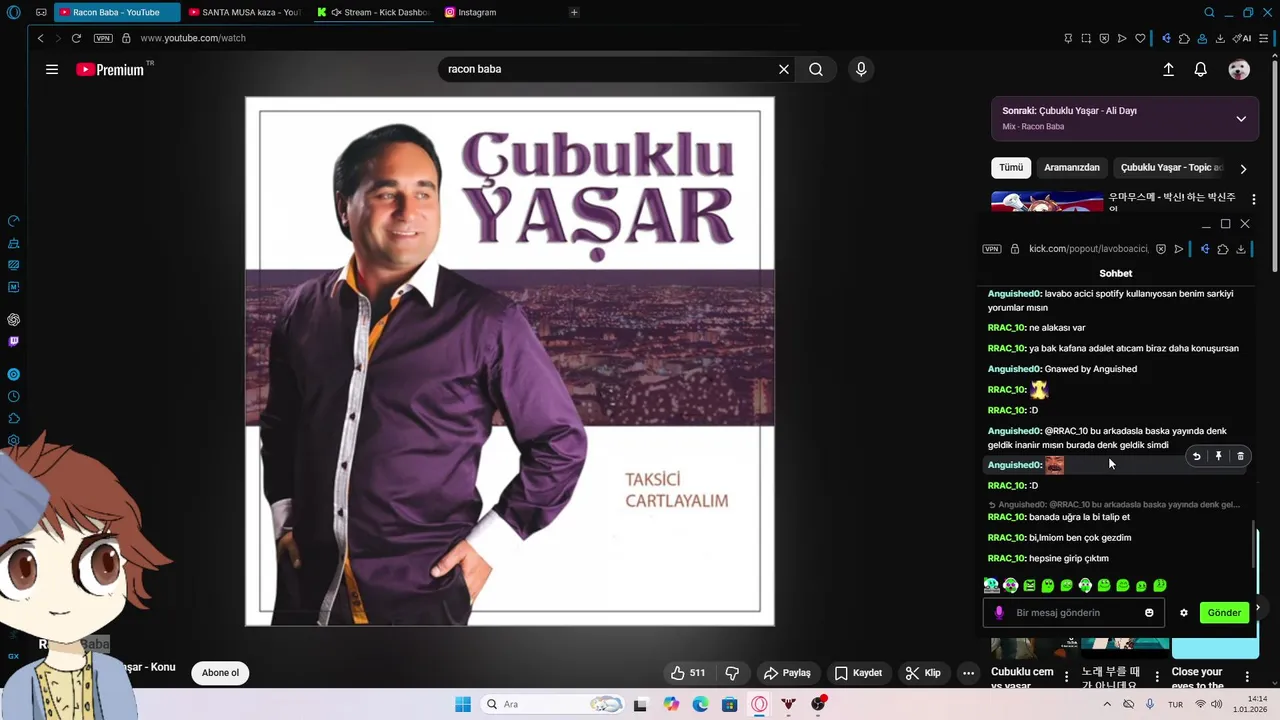Screen dimensions: 1280x720
Task: Like the video with 511 likes
Action: click(x=688, y=673)
